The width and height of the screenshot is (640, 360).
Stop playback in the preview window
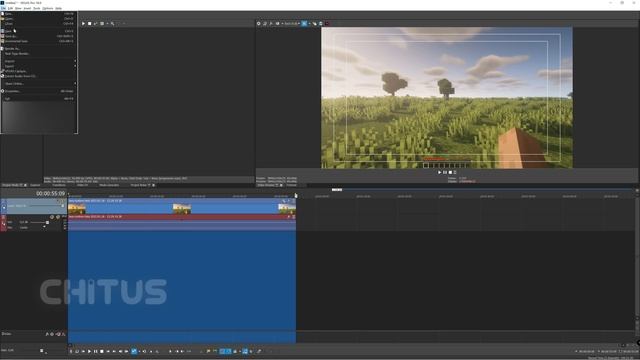click(x=450, y=172)
